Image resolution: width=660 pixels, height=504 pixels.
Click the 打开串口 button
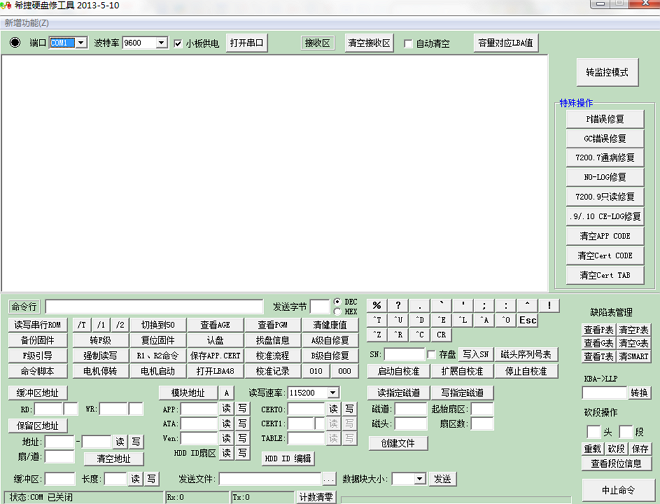click(247, 43)
